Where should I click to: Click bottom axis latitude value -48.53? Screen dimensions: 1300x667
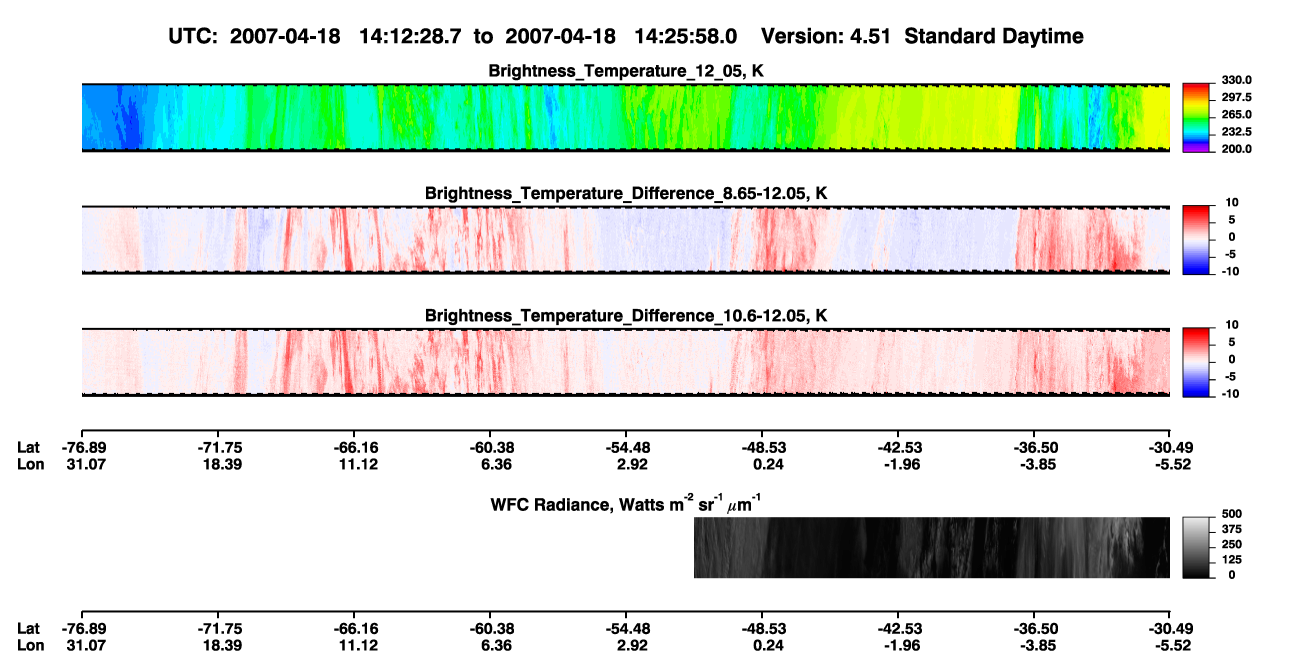click(x=762, y=629)
